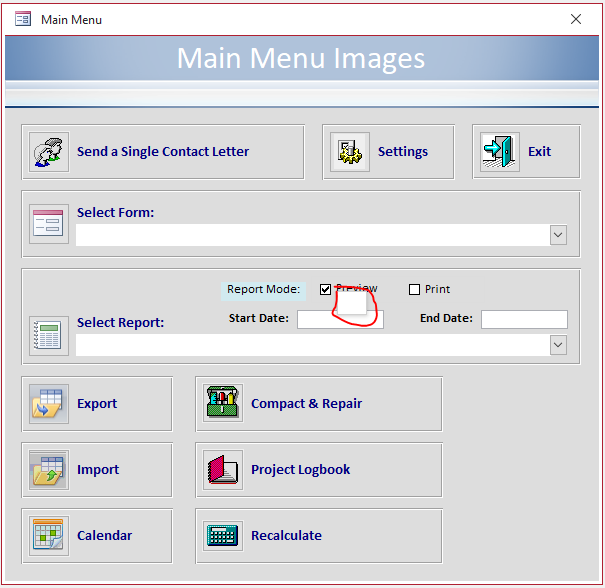Click the Import folder icon

(49, 470)
